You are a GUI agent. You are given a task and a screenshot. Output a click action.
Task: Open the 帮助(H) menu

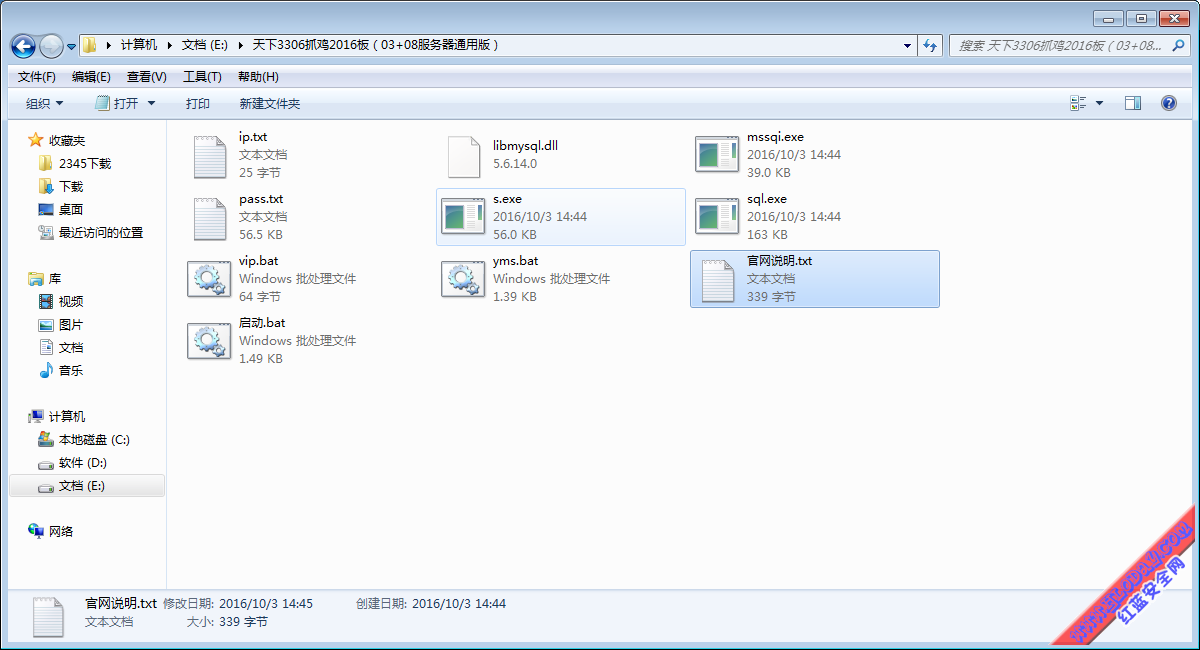click(258, 77)
